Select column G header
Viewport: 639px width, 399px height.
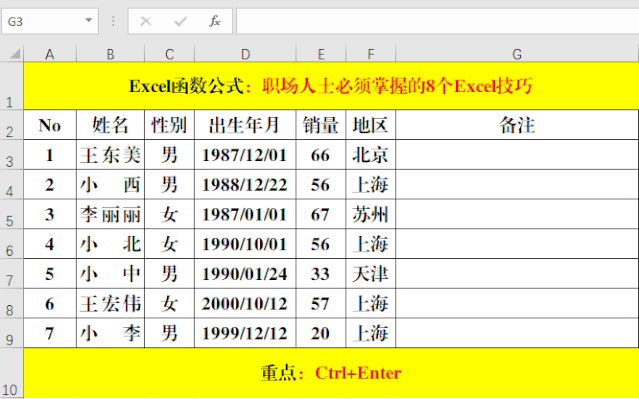click(x=517, y=54)
